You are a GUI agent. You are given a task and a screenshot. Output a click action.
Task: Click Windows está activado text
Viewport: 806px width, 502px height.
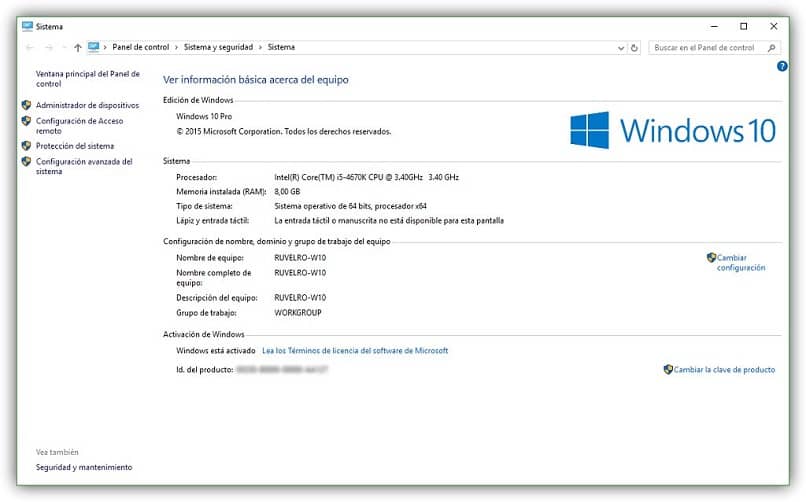point(216,350)
